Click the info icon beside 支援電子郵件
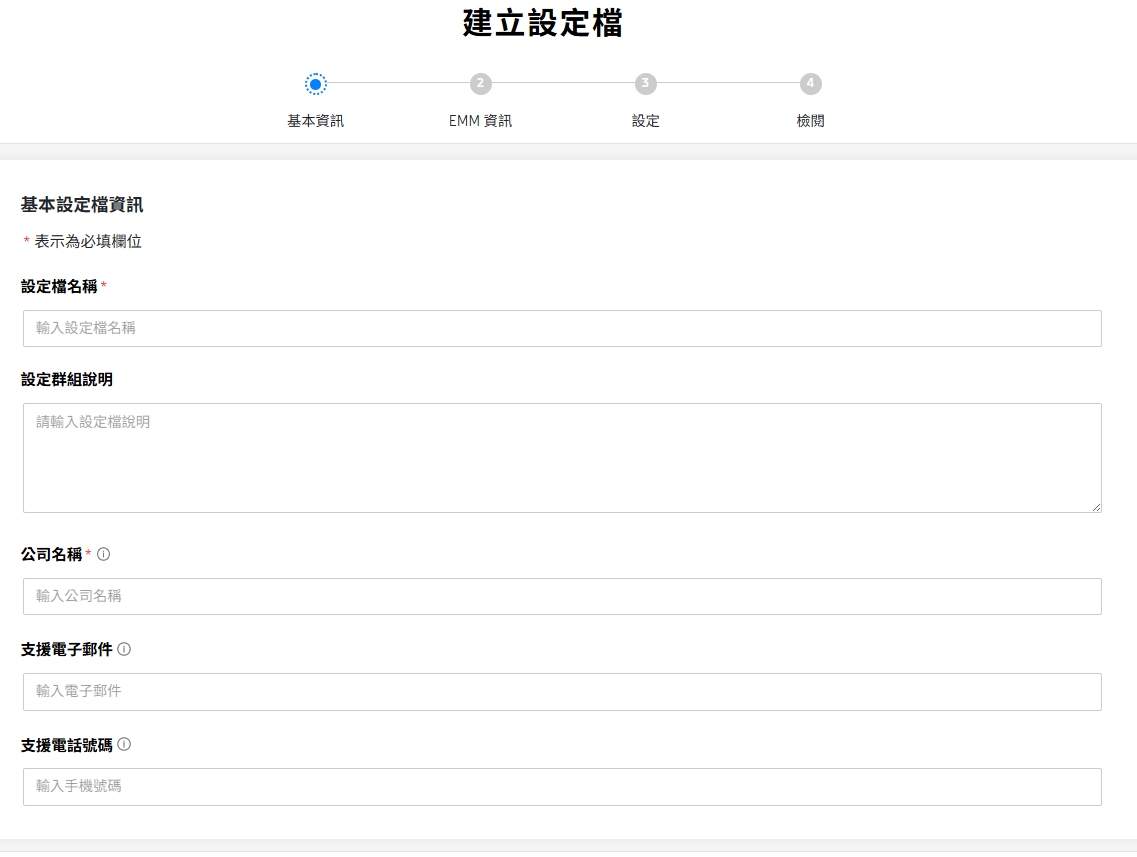The image size is (1137, 857). pyautogui.click(x=124, y=649)
